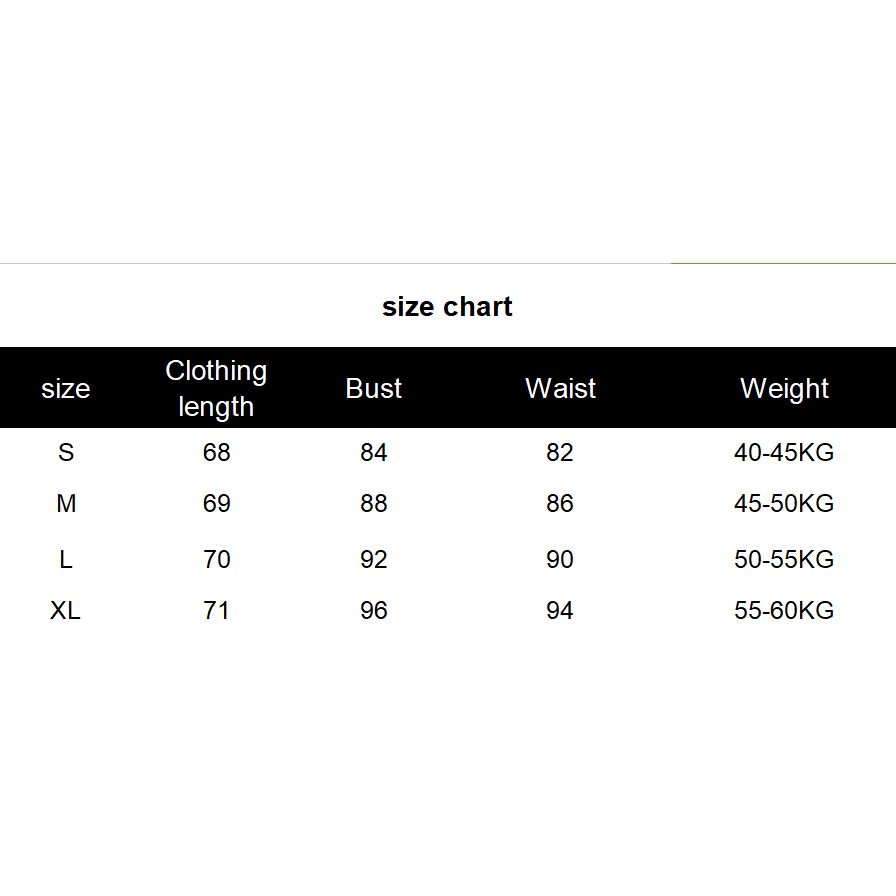Select the weight range 40-45KG

point(784,453)
